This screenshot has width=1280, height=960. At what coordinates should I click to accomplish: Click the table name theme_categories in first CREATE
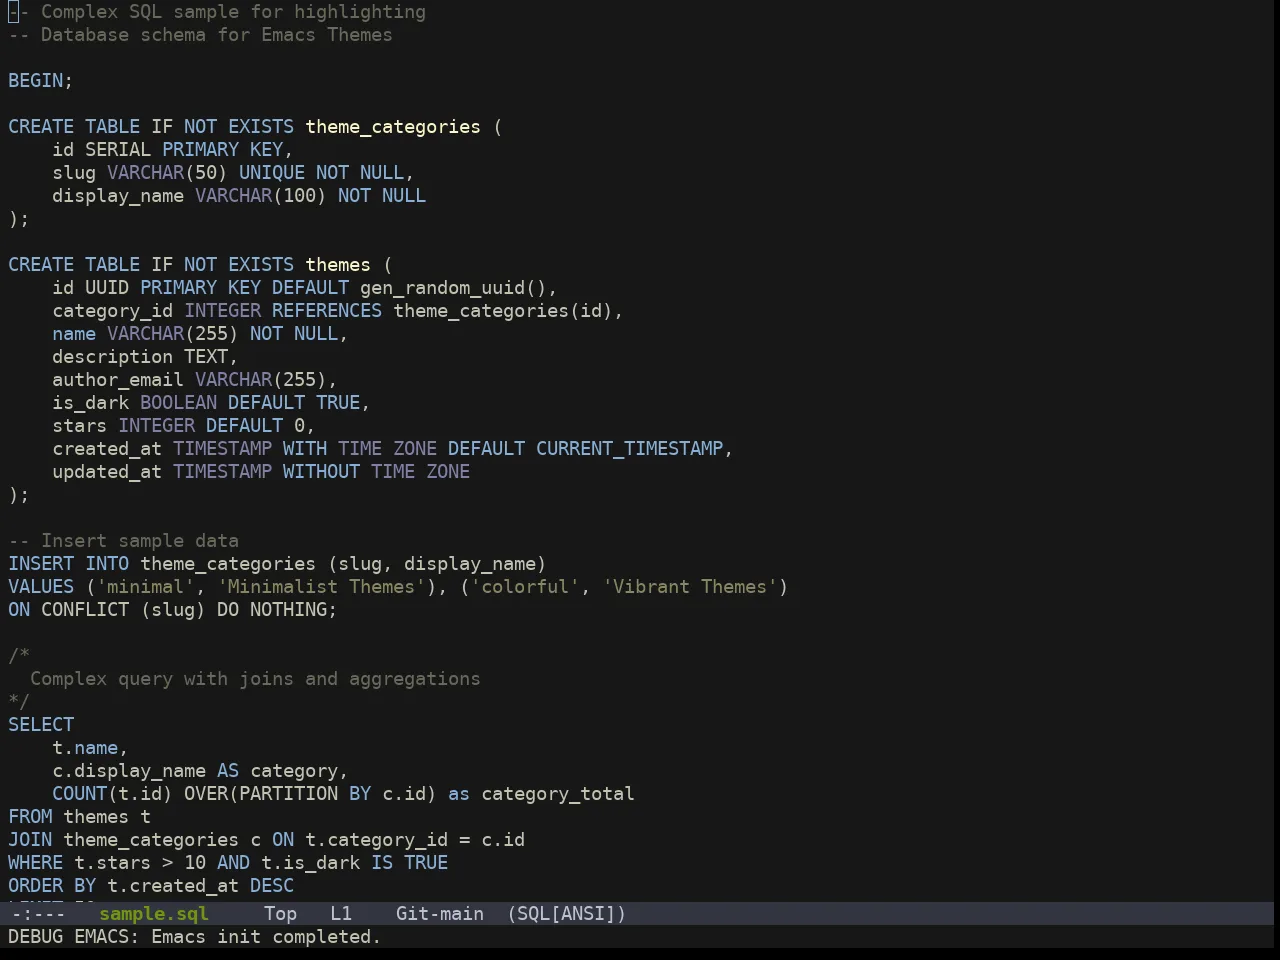pos(393,127)
